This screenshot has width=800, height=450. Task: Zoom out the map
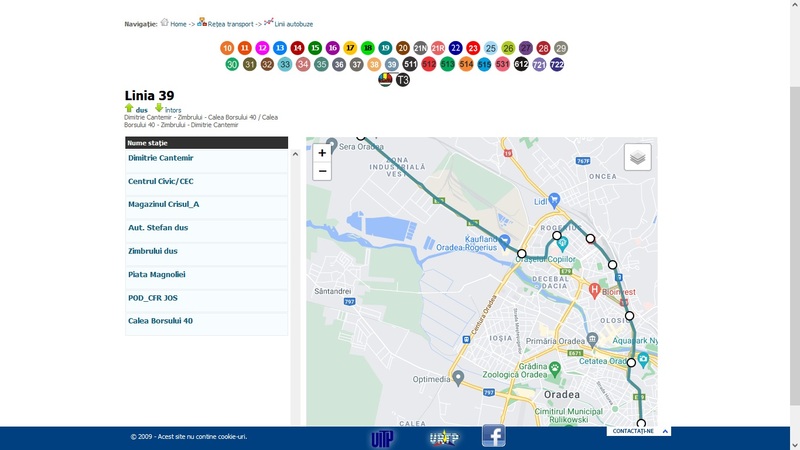tap(322, 171)
